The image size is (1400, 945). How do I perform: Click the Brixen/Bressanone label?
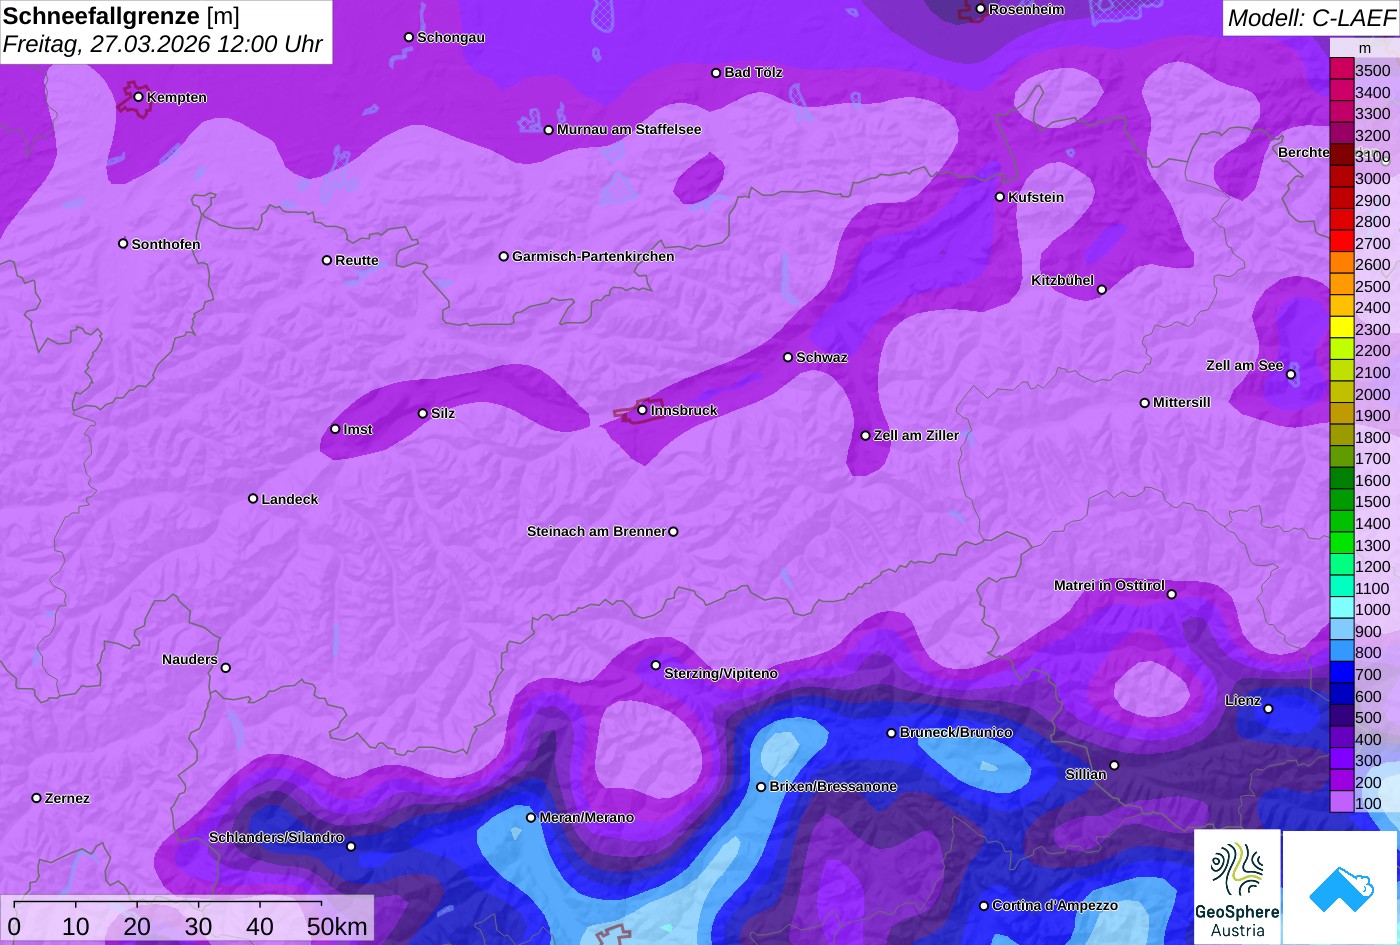(833, 786)
